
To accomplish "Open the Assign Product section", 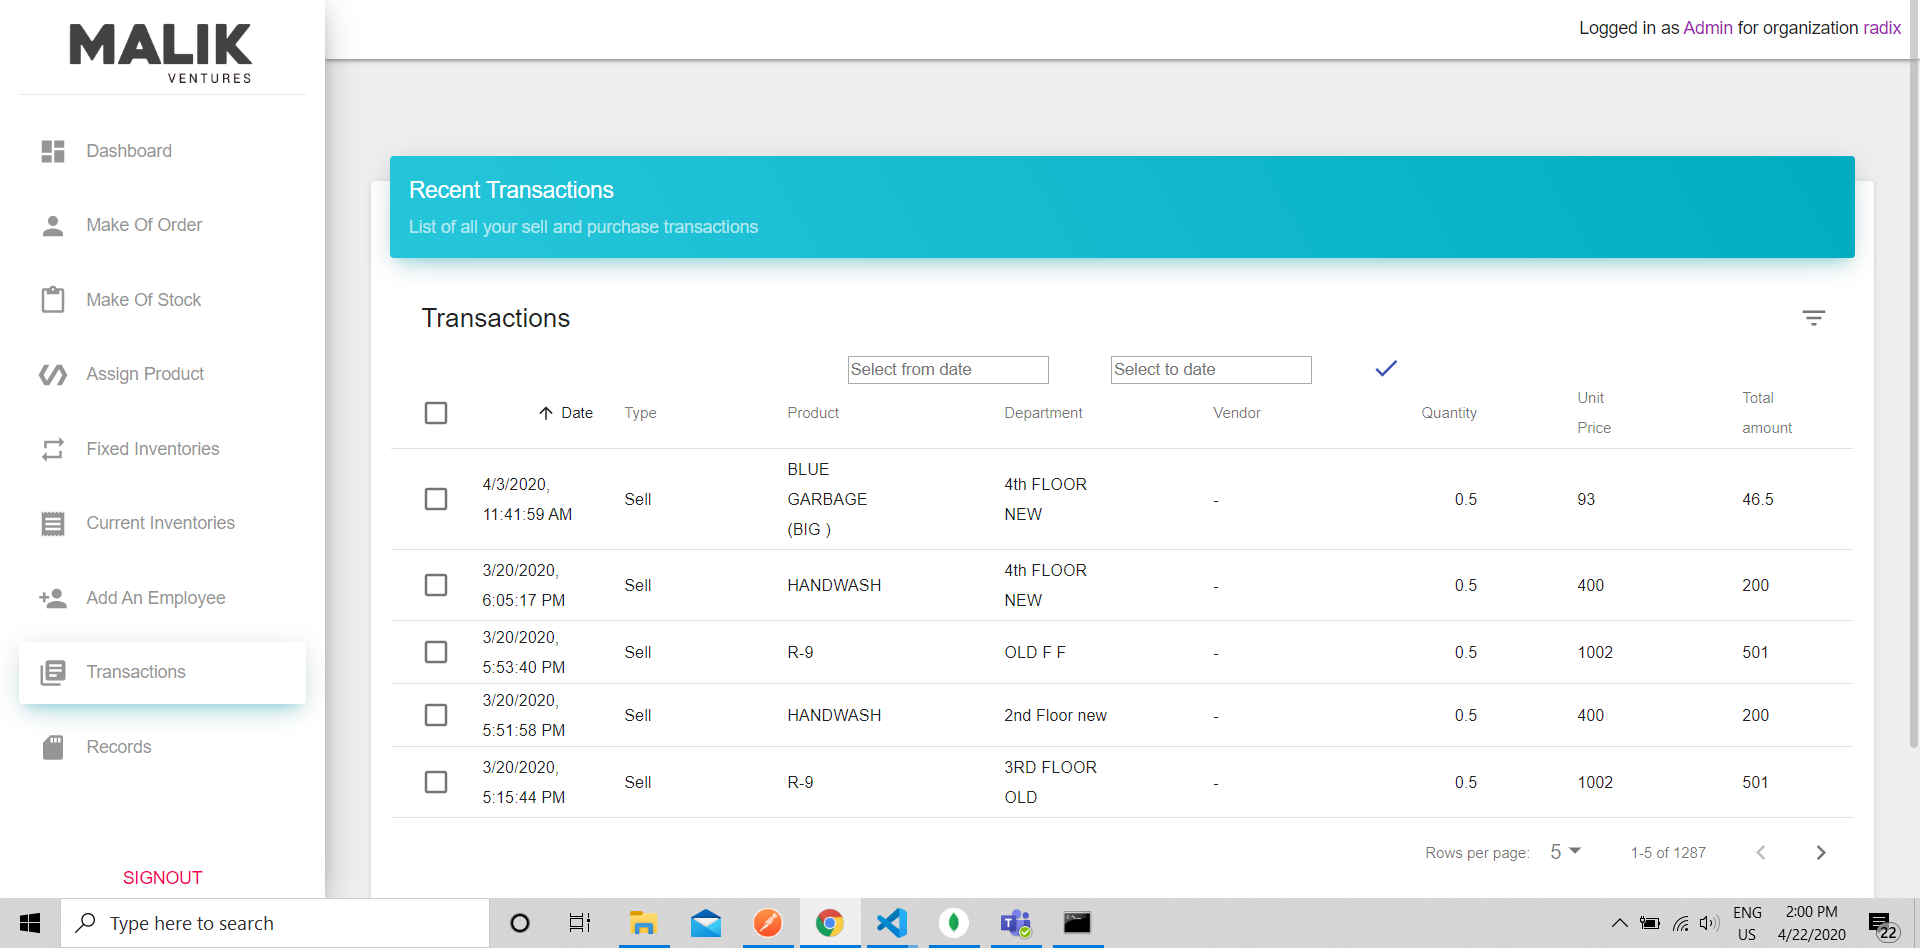I will click(162, 375).
